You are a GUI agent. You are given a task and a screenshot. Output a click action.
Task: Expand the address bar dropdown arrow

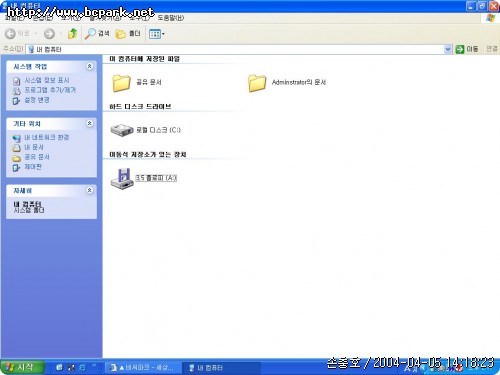pos(448,49)
